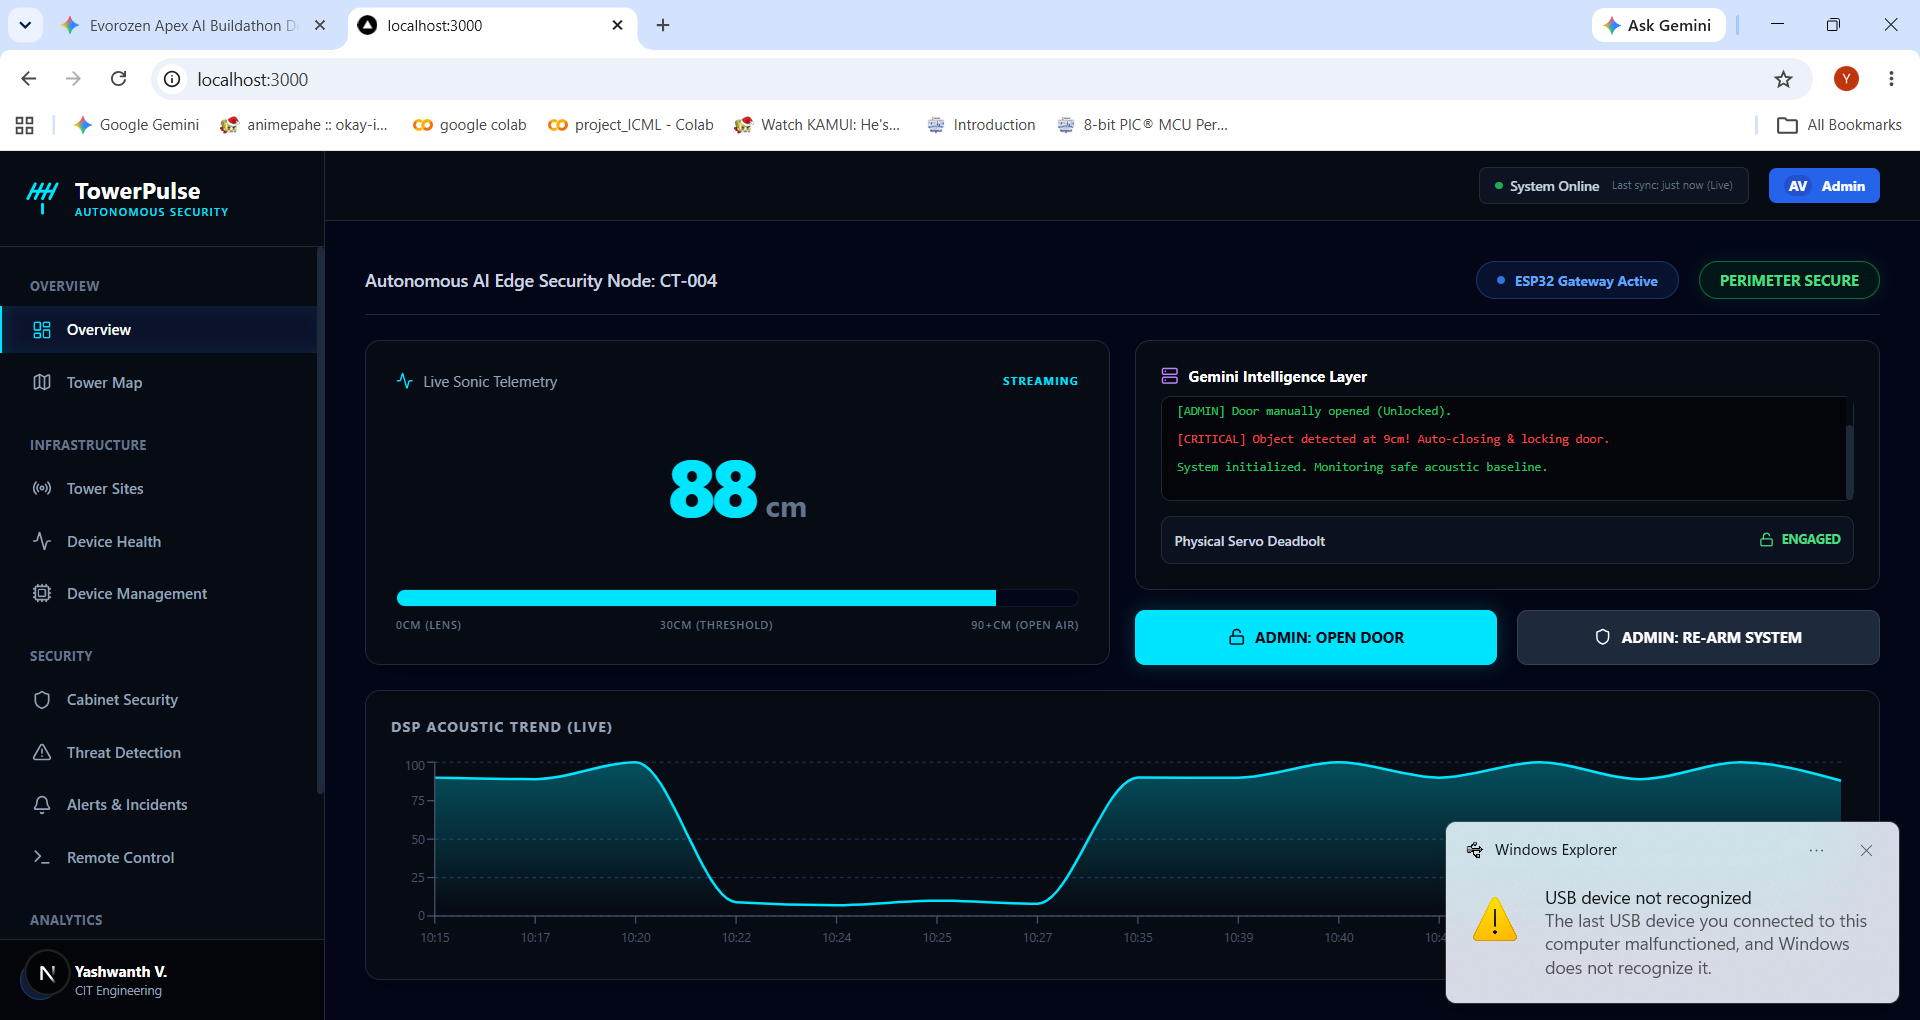Open the All Bookmarks folder
Screen dimensions: 1920x1020
pyautogui.click(x=1839, y=125)
